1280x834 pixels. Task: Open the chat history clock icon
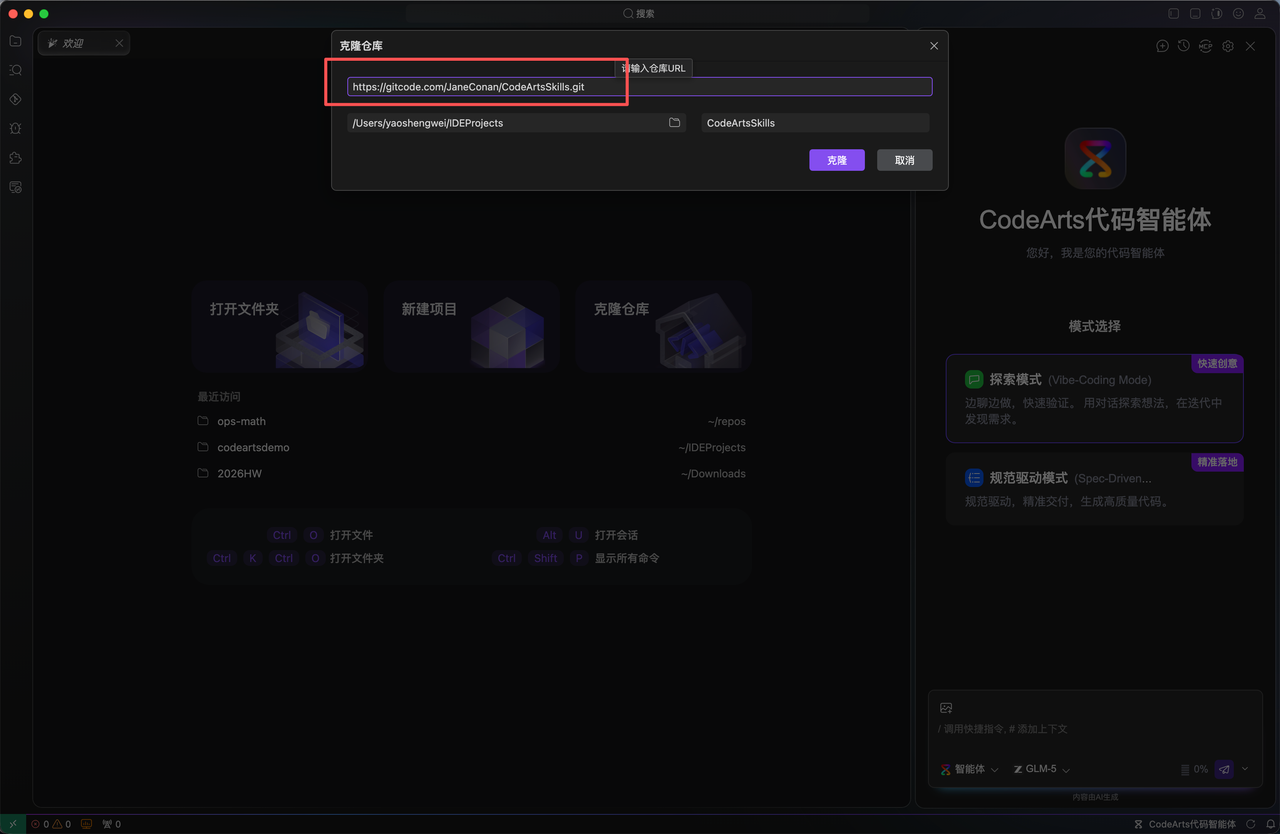coord(1183,46)
